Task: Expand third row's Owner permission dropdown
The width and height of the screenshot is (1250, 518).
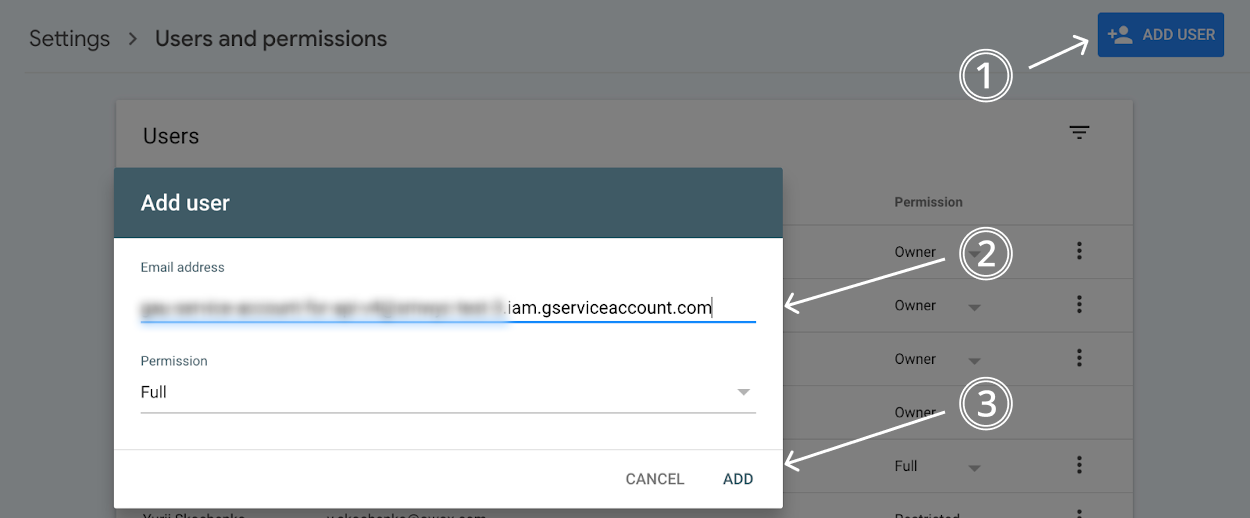Action: click(974, 360)
